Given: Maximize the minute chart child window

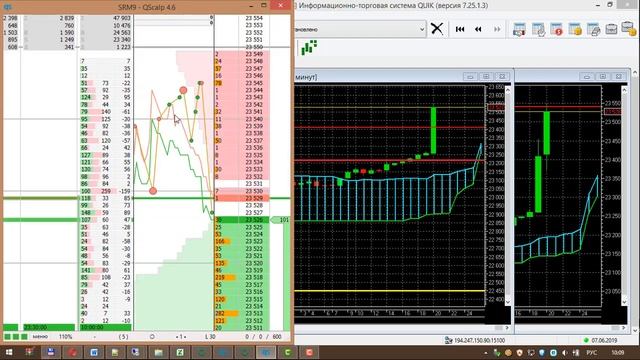Looking at the screenshot, I should tap(486, 76).
